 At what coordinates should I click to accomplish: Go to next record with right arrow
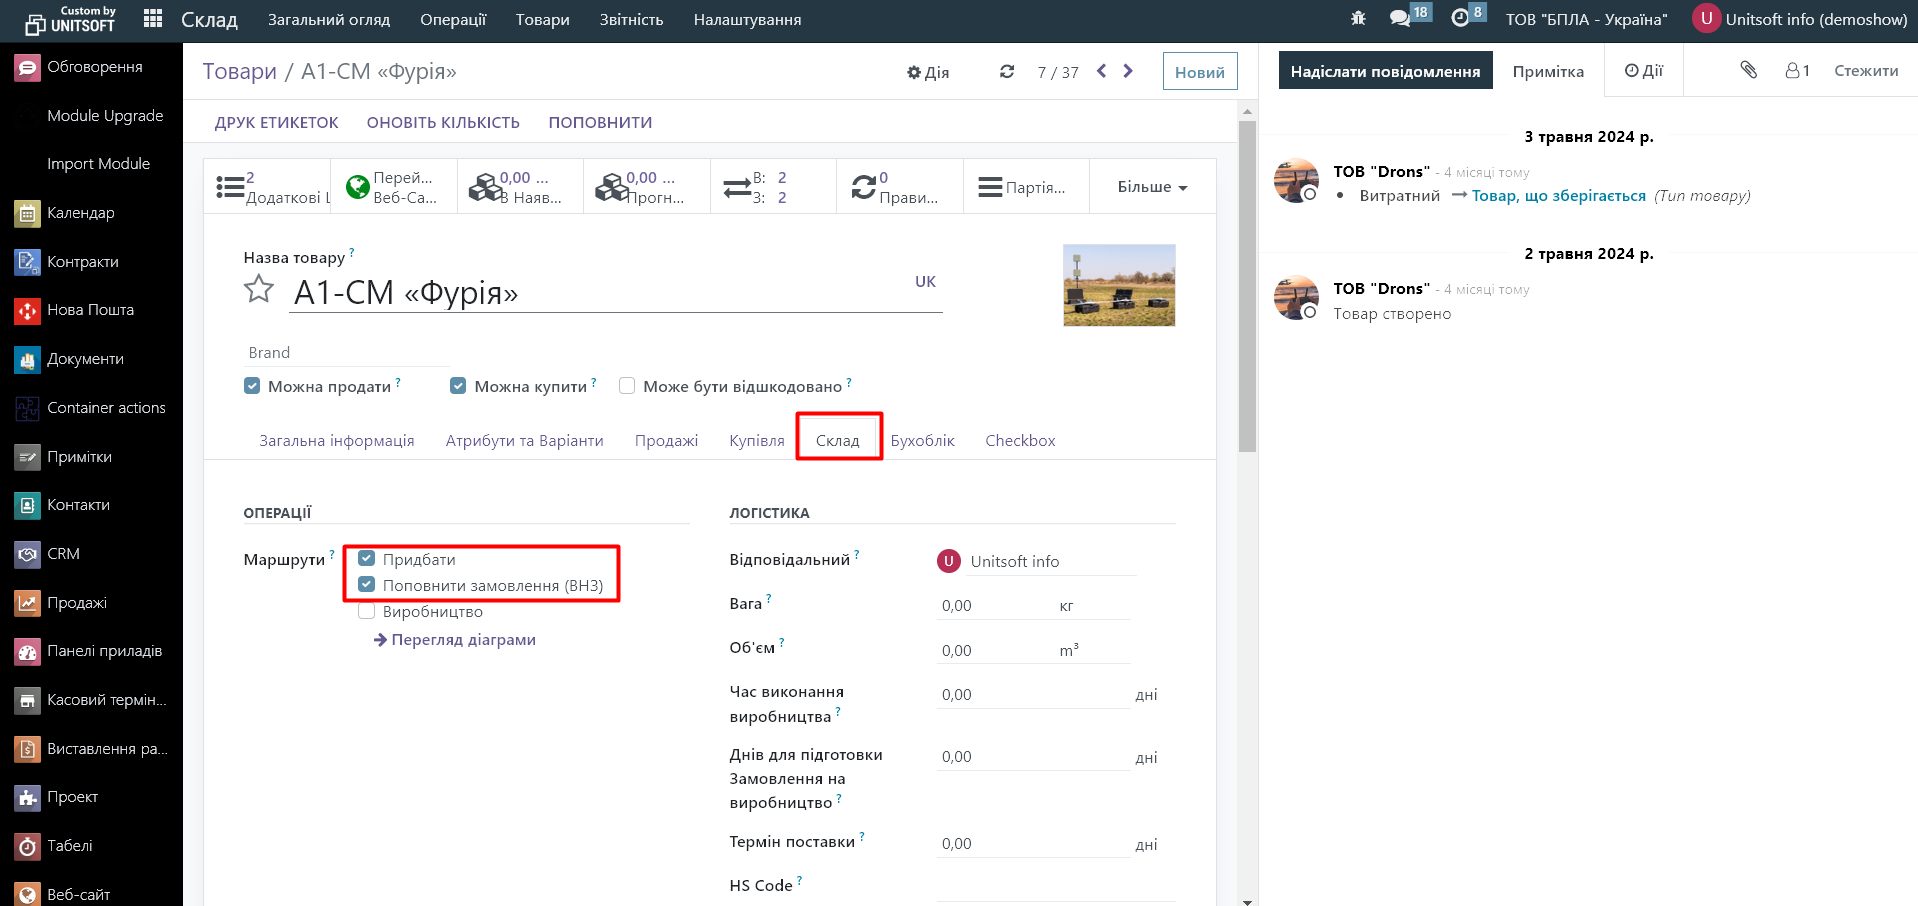tap(1128, 71)
